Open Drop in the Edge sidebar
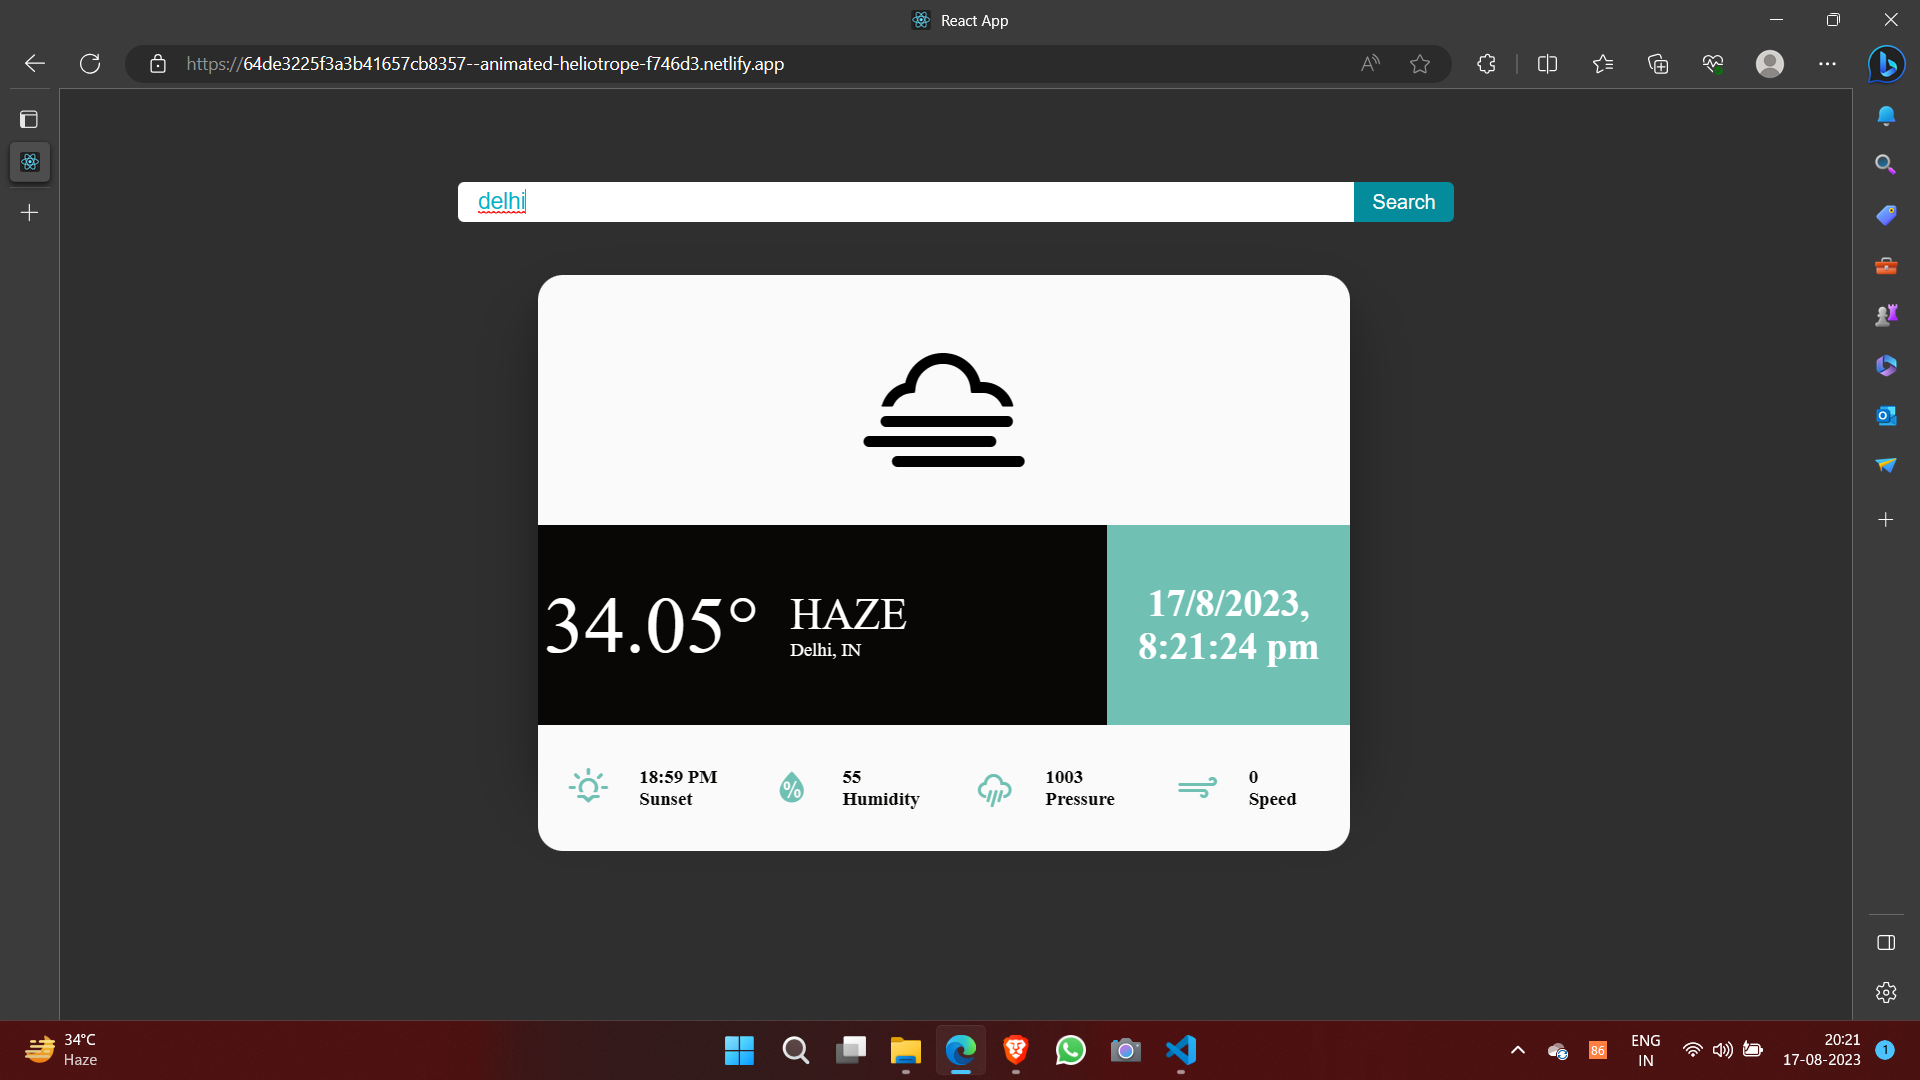Screen dimensions: 1920x1080 (x=1886, y=465)
